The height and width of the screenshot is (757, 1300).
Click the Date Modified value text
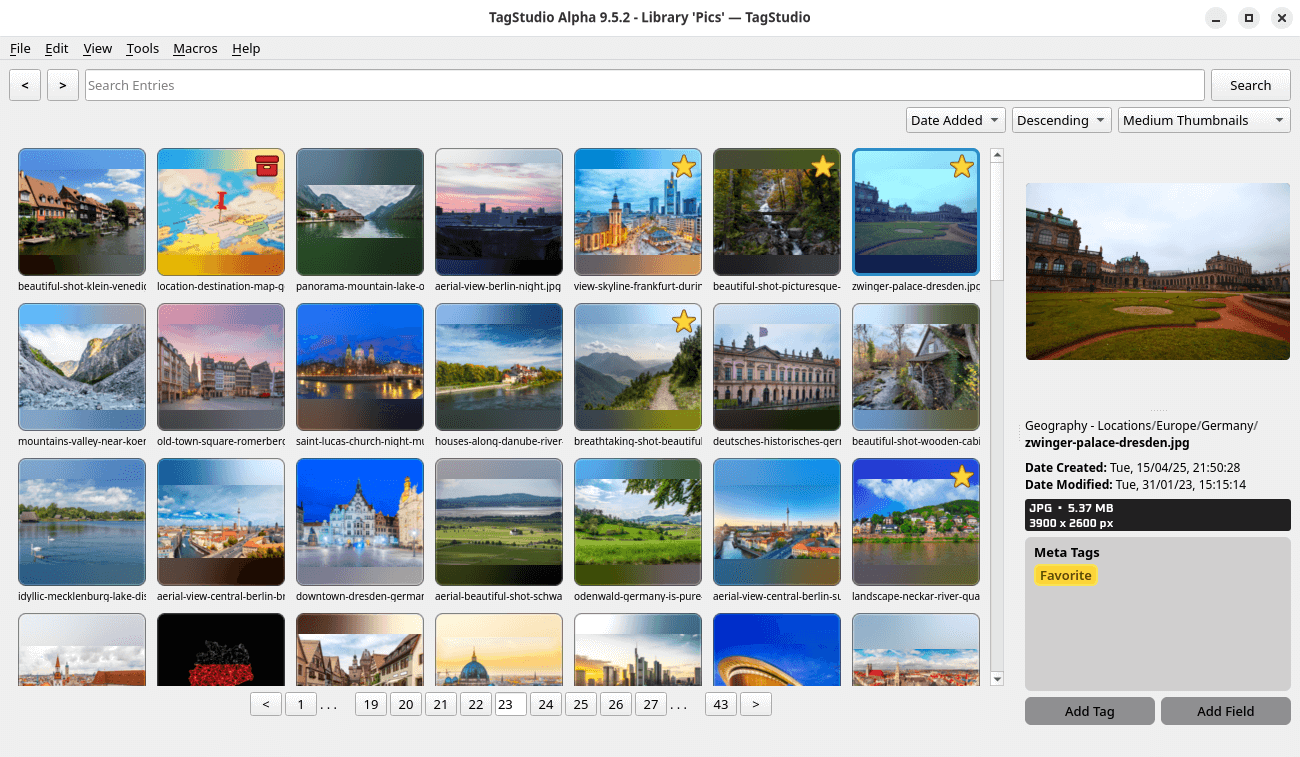click(1181, 484)
